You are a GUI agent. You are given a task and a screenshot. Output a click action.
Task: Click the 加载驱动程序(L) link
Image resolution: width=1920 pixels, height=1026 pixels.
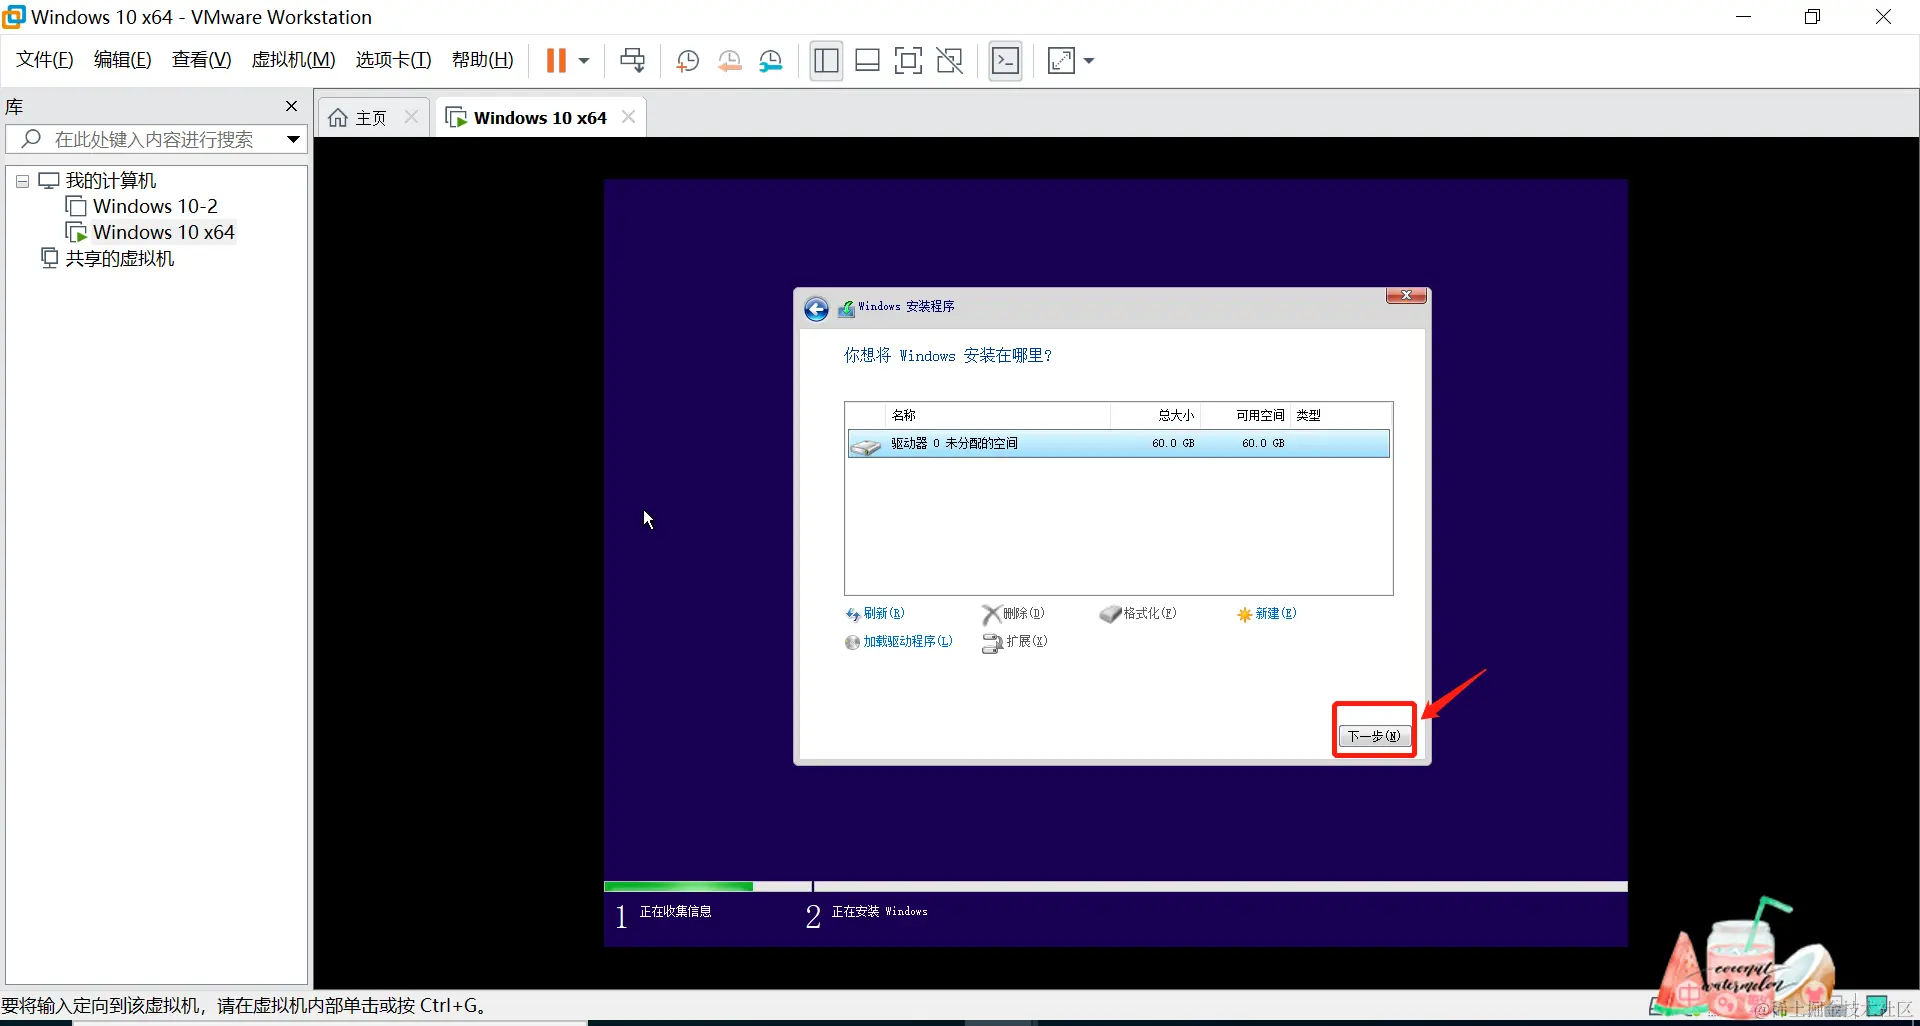pos(898,642)
